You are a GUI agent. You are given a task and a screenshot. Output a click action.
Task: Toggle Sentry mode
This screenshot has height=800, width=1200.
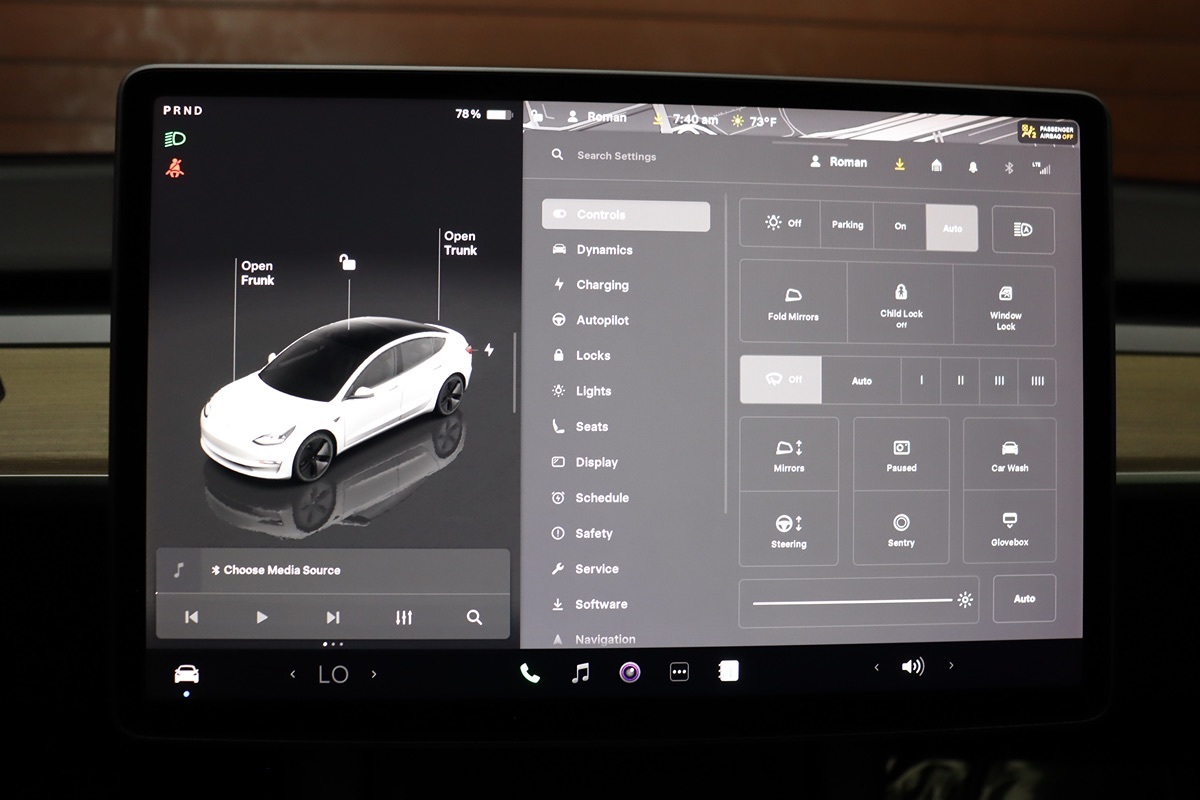(x=901, y=529)
